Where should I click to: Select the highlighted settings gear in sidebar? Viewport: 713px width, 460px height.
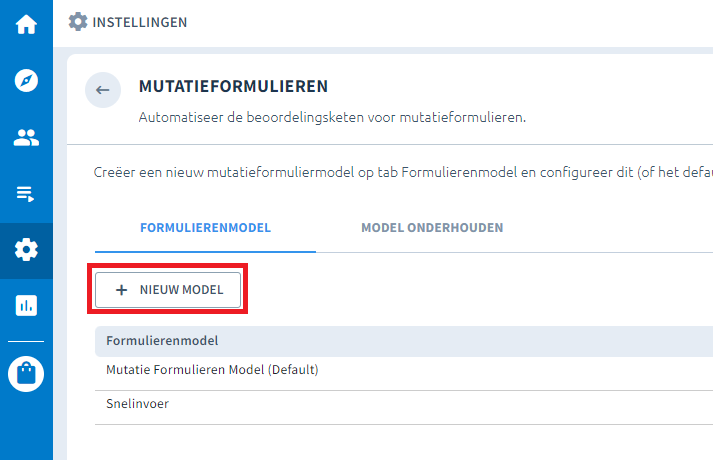click(x=26, y=250)
